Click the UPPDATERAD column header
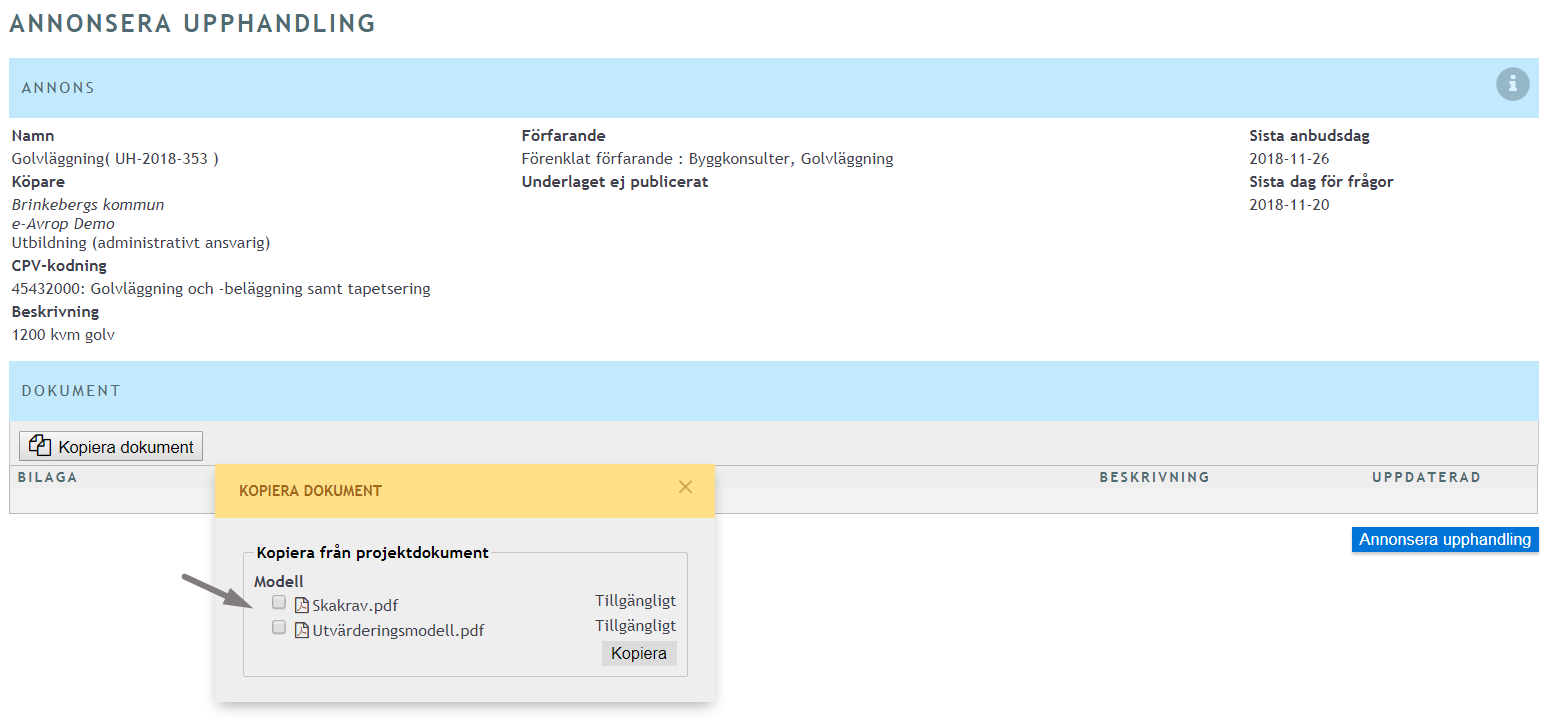Screen dimensions: 1551x725 coord(1426,477)
